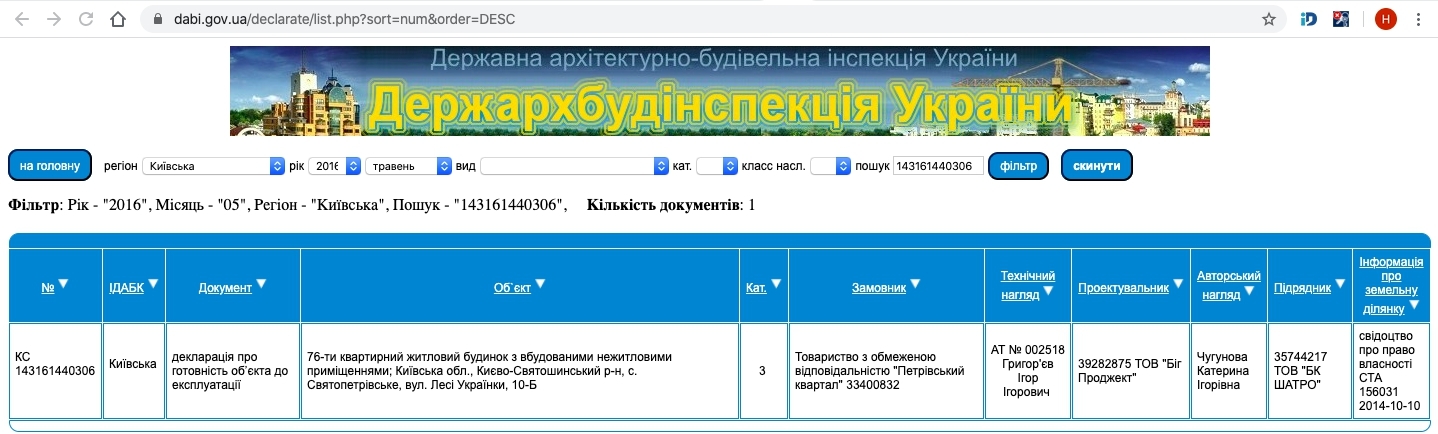Sort by Замовник column arrow
The height and width of the screenshot is (434, 1438).
click(915, 284)
